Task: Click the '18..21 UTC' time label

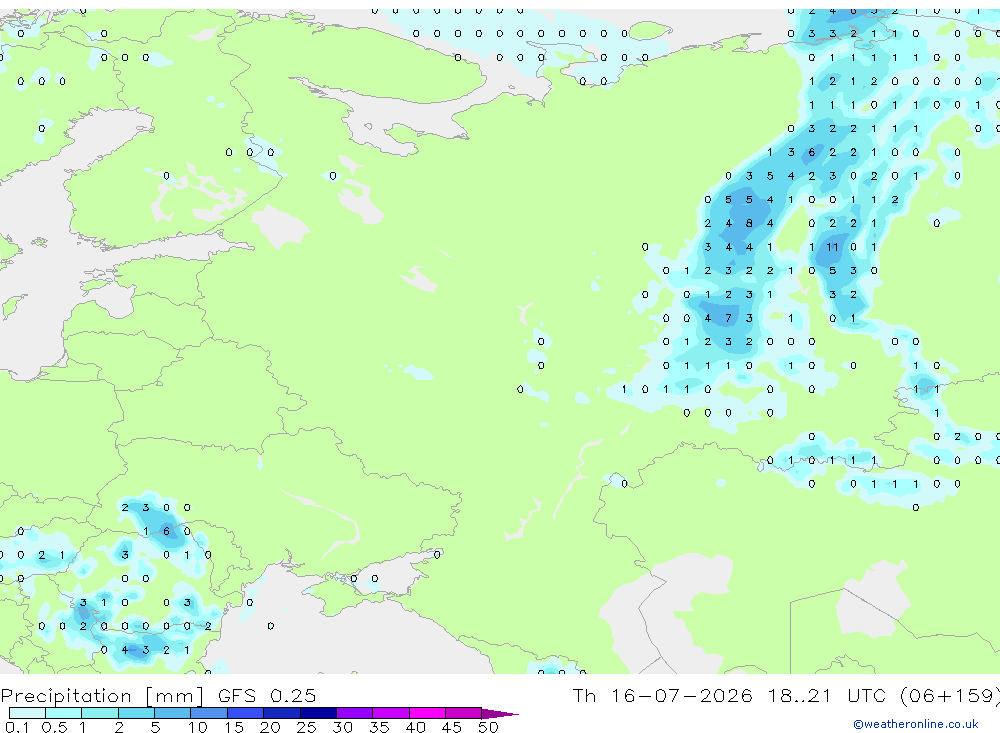Action: coord(828,695)
